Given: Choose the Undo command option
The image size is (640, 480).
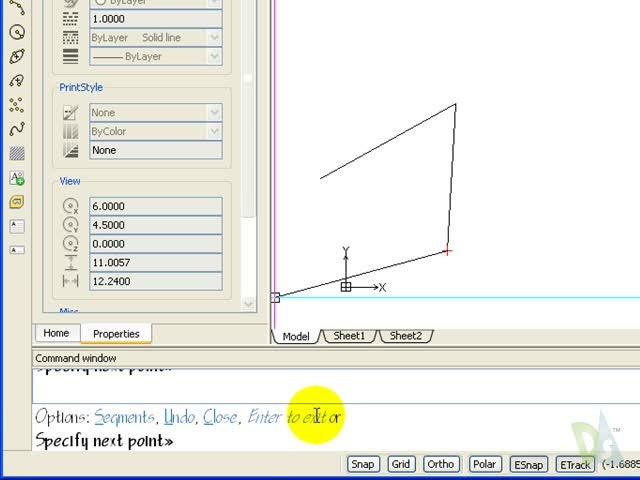Looking at the screenshot, I should (x=179, y=417).
